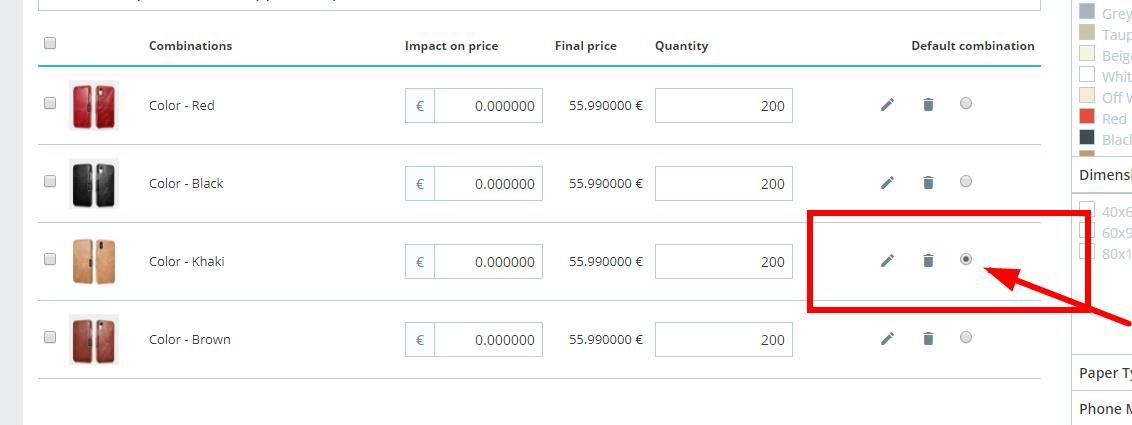1132x425 pixels.
Task: Focus the impact on price field for Brown
Action: click(487, 340)
